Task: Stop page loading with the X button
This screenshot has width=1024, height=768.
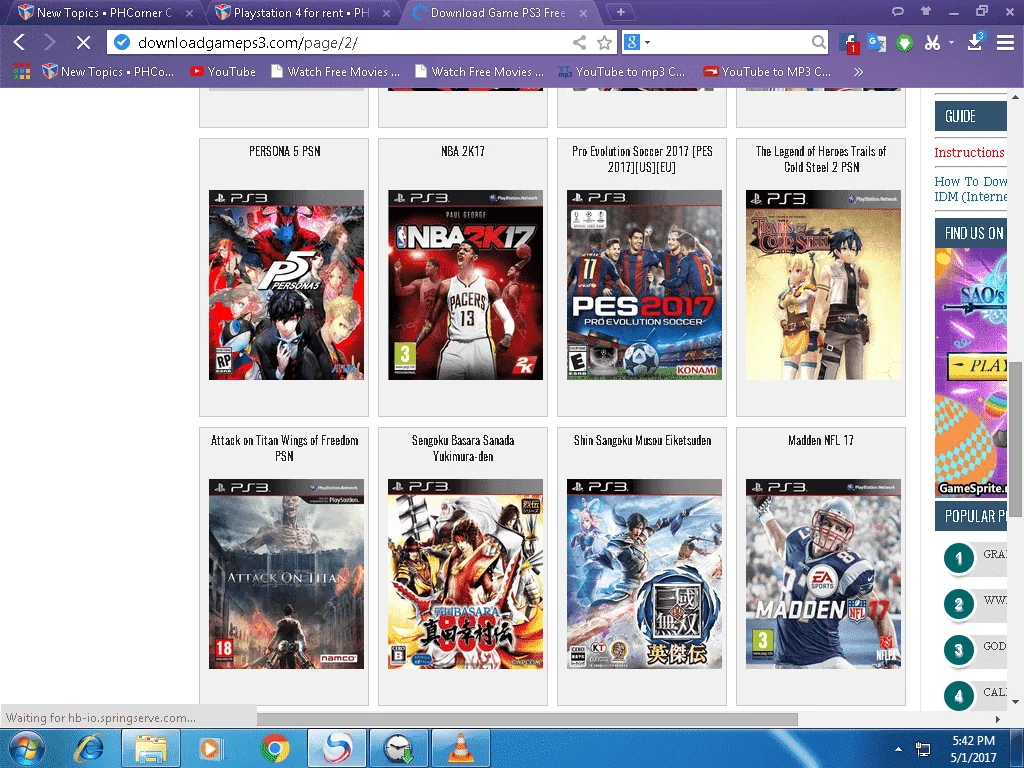Action: coord(83,43)
